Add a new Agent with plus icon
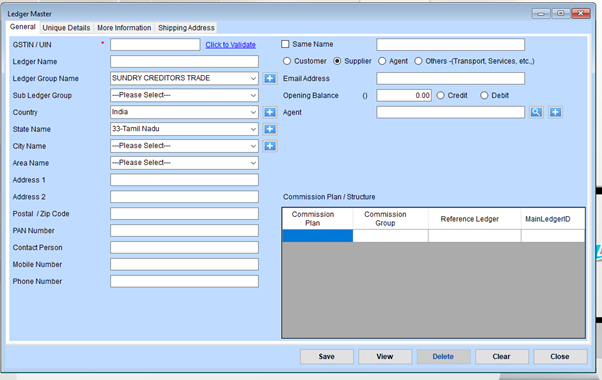This screenshot has width=602, height=380. tap(555, 112)
